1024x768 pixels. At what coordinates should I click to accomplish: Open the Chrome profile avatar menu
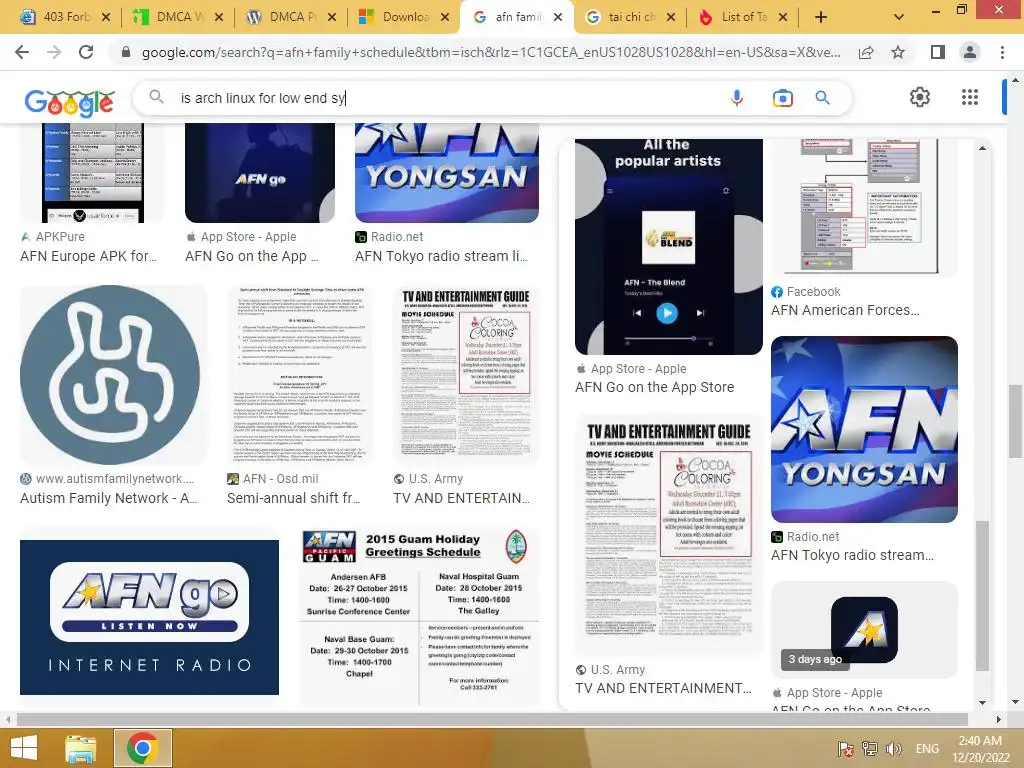tap(970, 52)
